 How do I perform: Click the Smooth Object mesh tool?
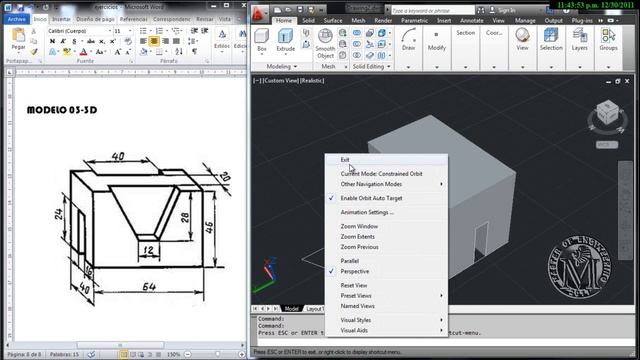pyautogui.click(x=325, y=43)
